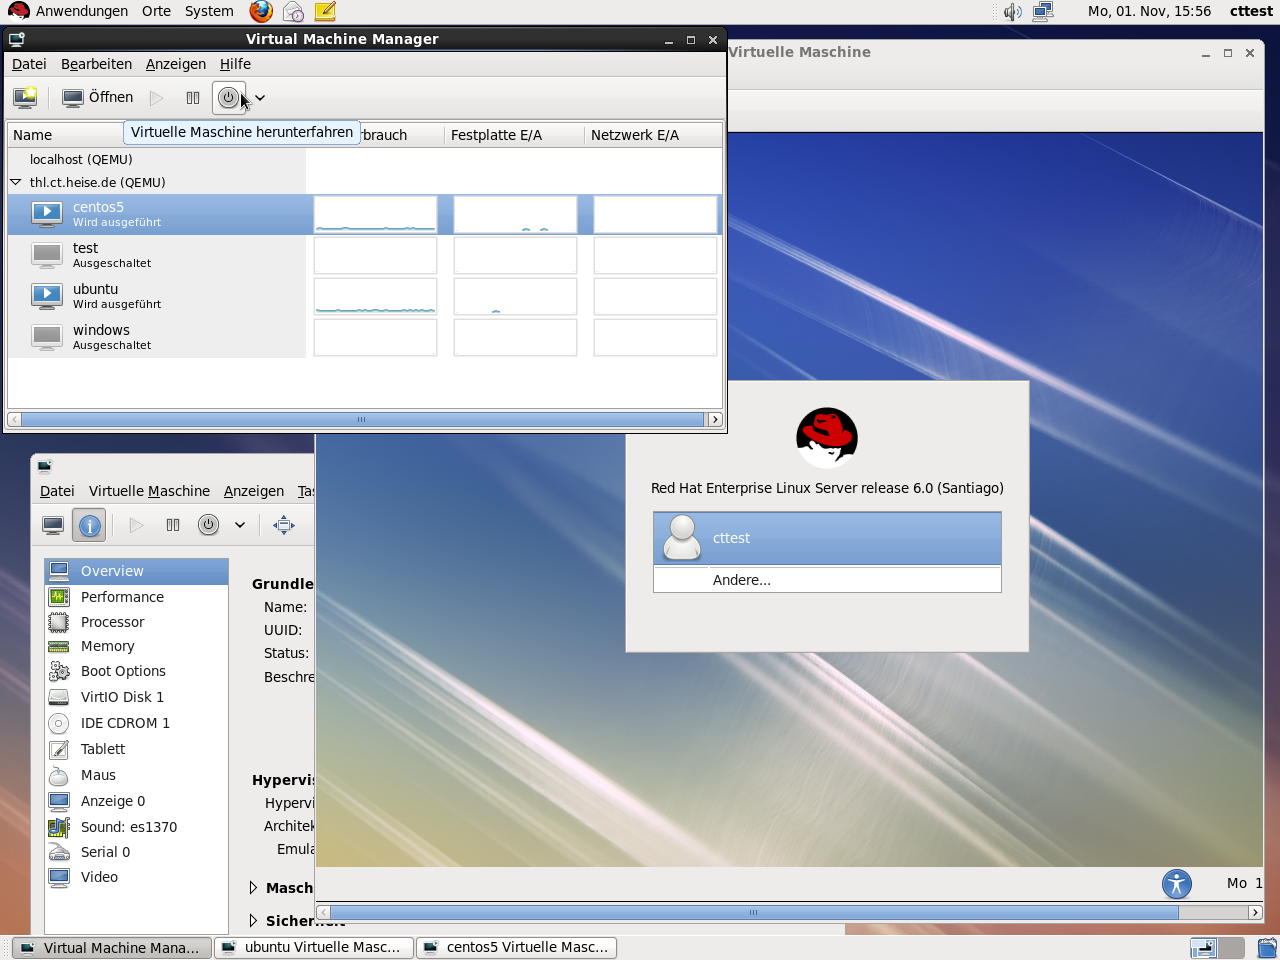Pause the VM in the details window

coord(173,525)
